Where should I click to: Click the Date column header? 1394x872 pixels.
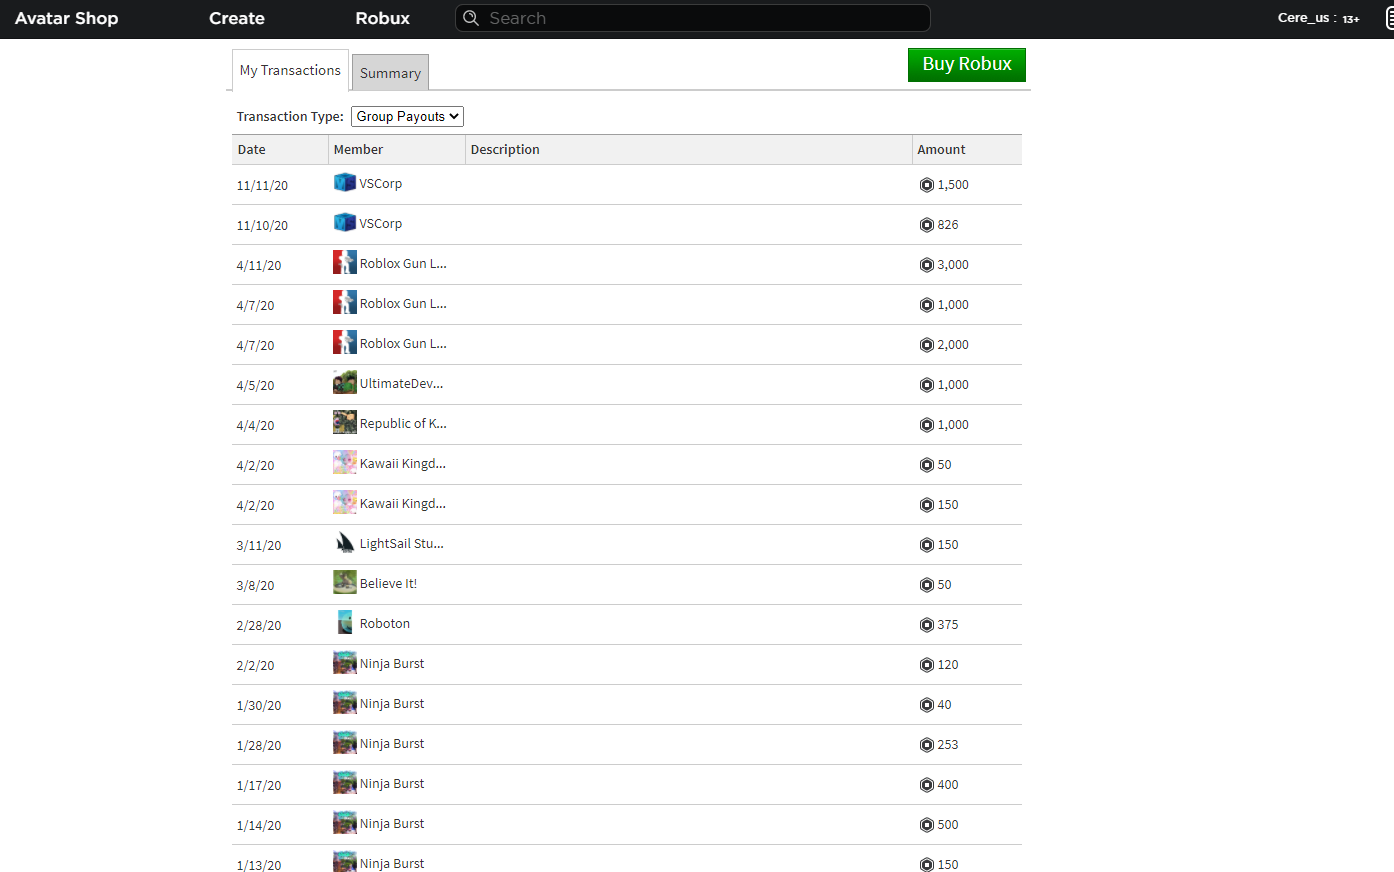click(x=280, y=149)
